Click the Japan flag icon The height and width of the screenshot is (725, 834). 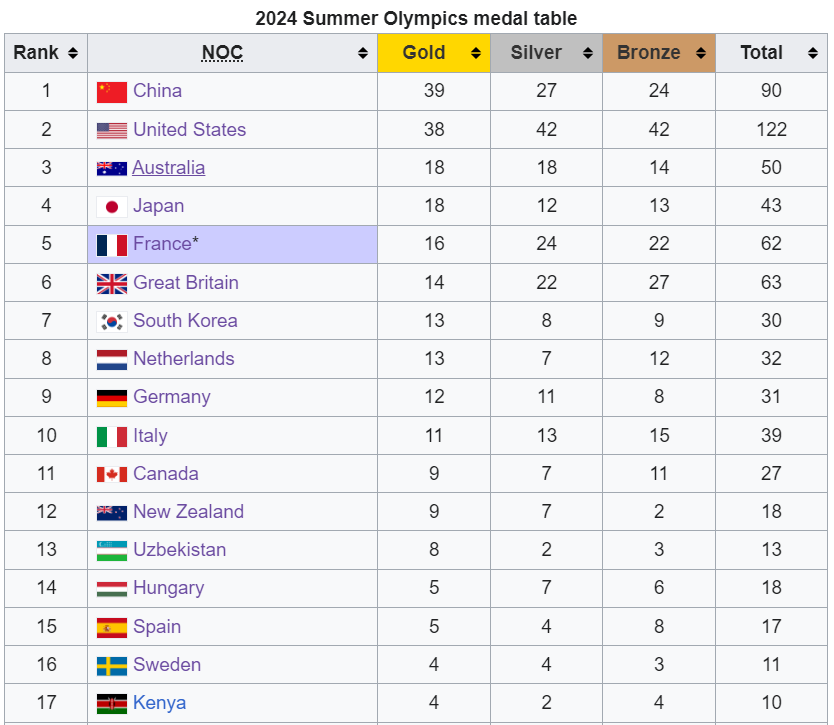coord(112,206)
